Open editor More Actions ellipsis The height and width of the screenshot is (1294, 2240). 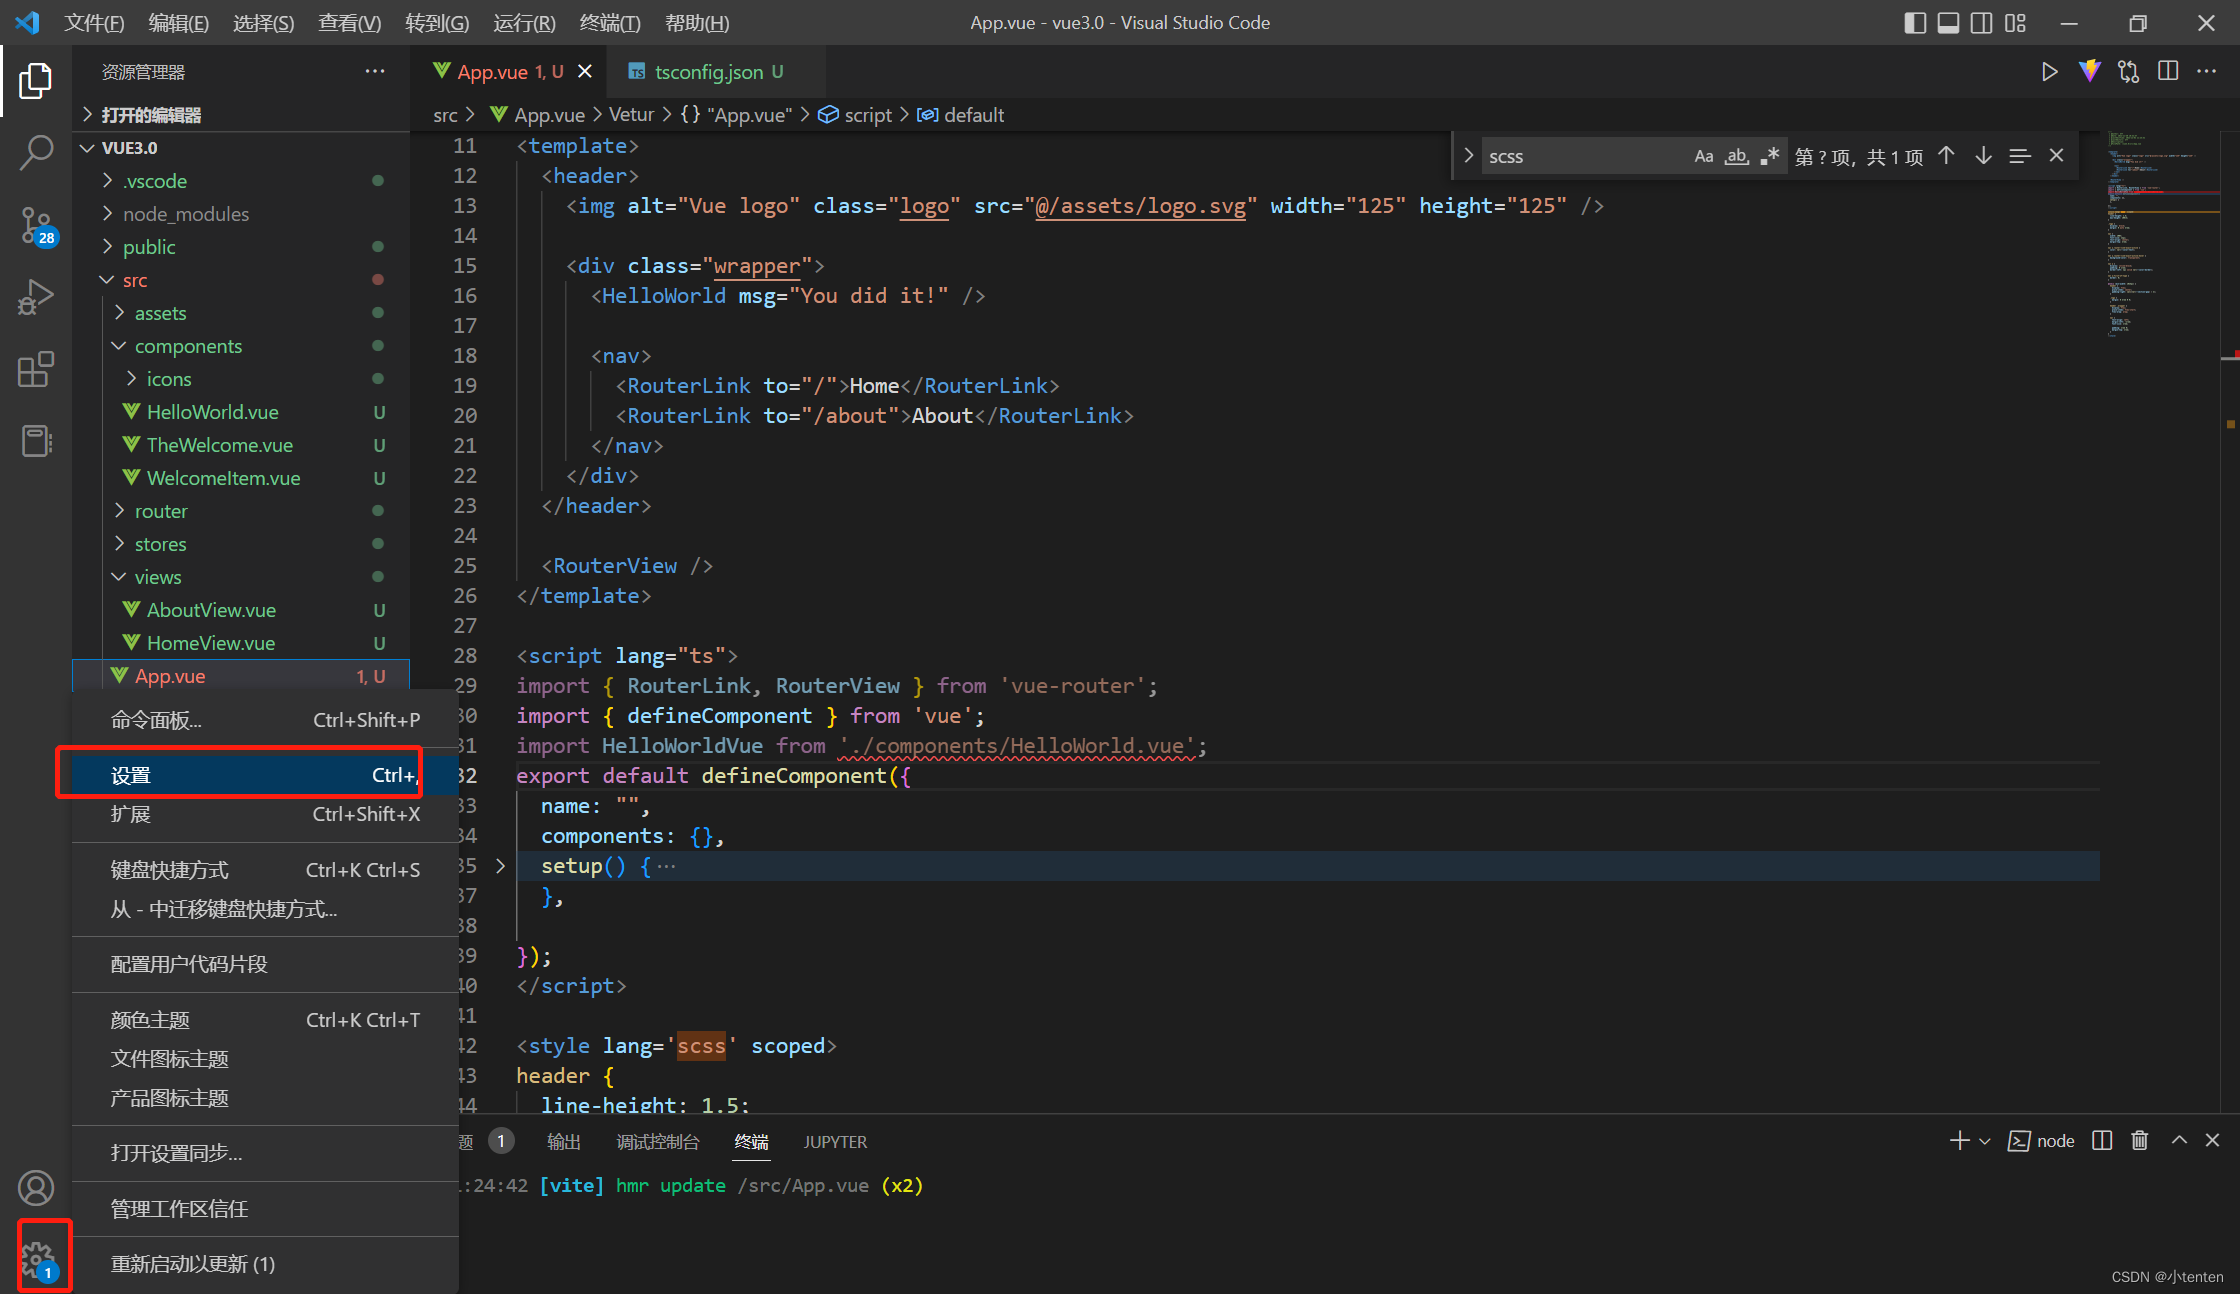tap(2207, 72)
